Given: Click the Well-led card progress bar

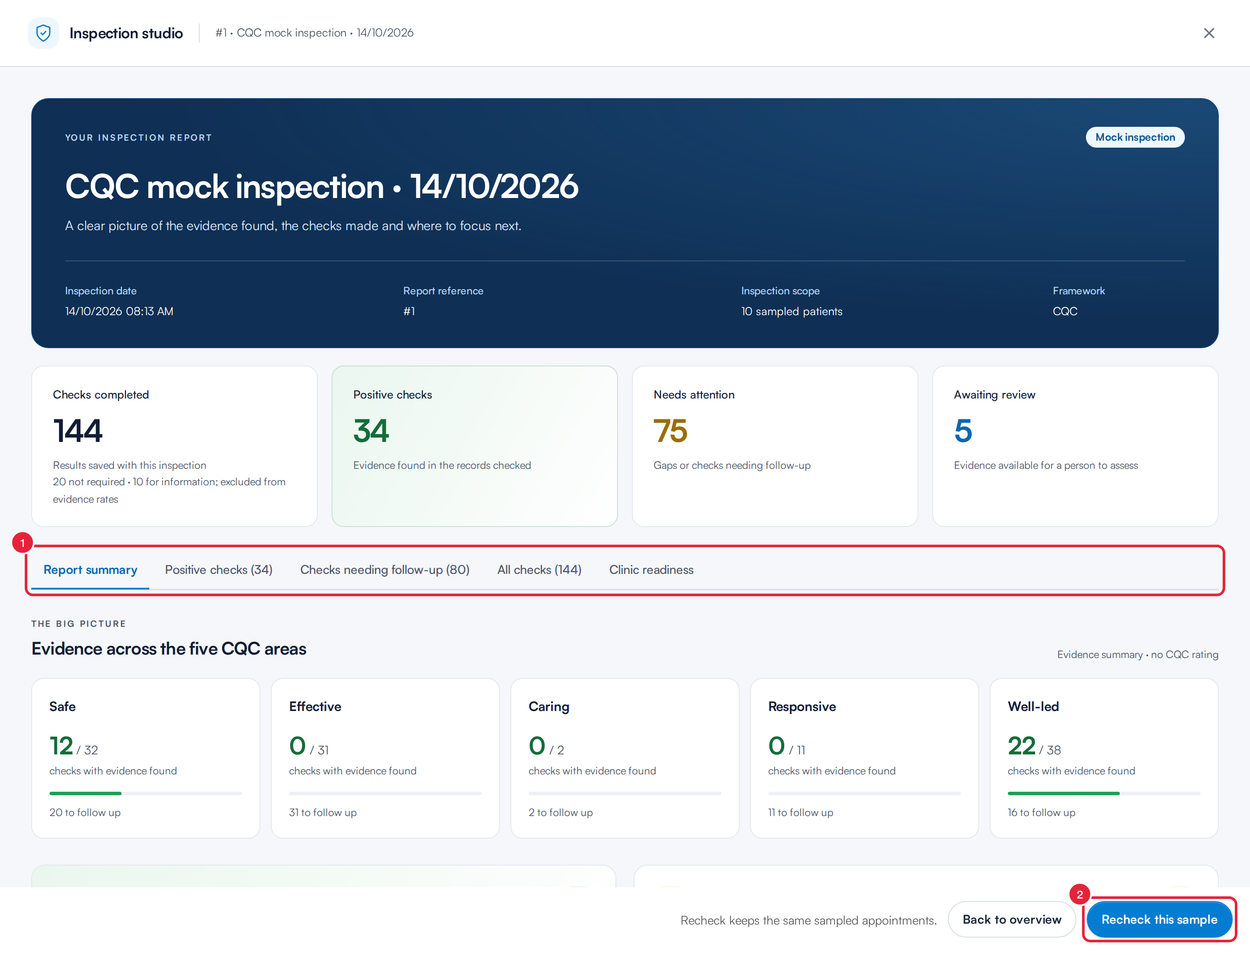Looking at the screenshot, I should pyautogui.click(x=1104, y=793).
